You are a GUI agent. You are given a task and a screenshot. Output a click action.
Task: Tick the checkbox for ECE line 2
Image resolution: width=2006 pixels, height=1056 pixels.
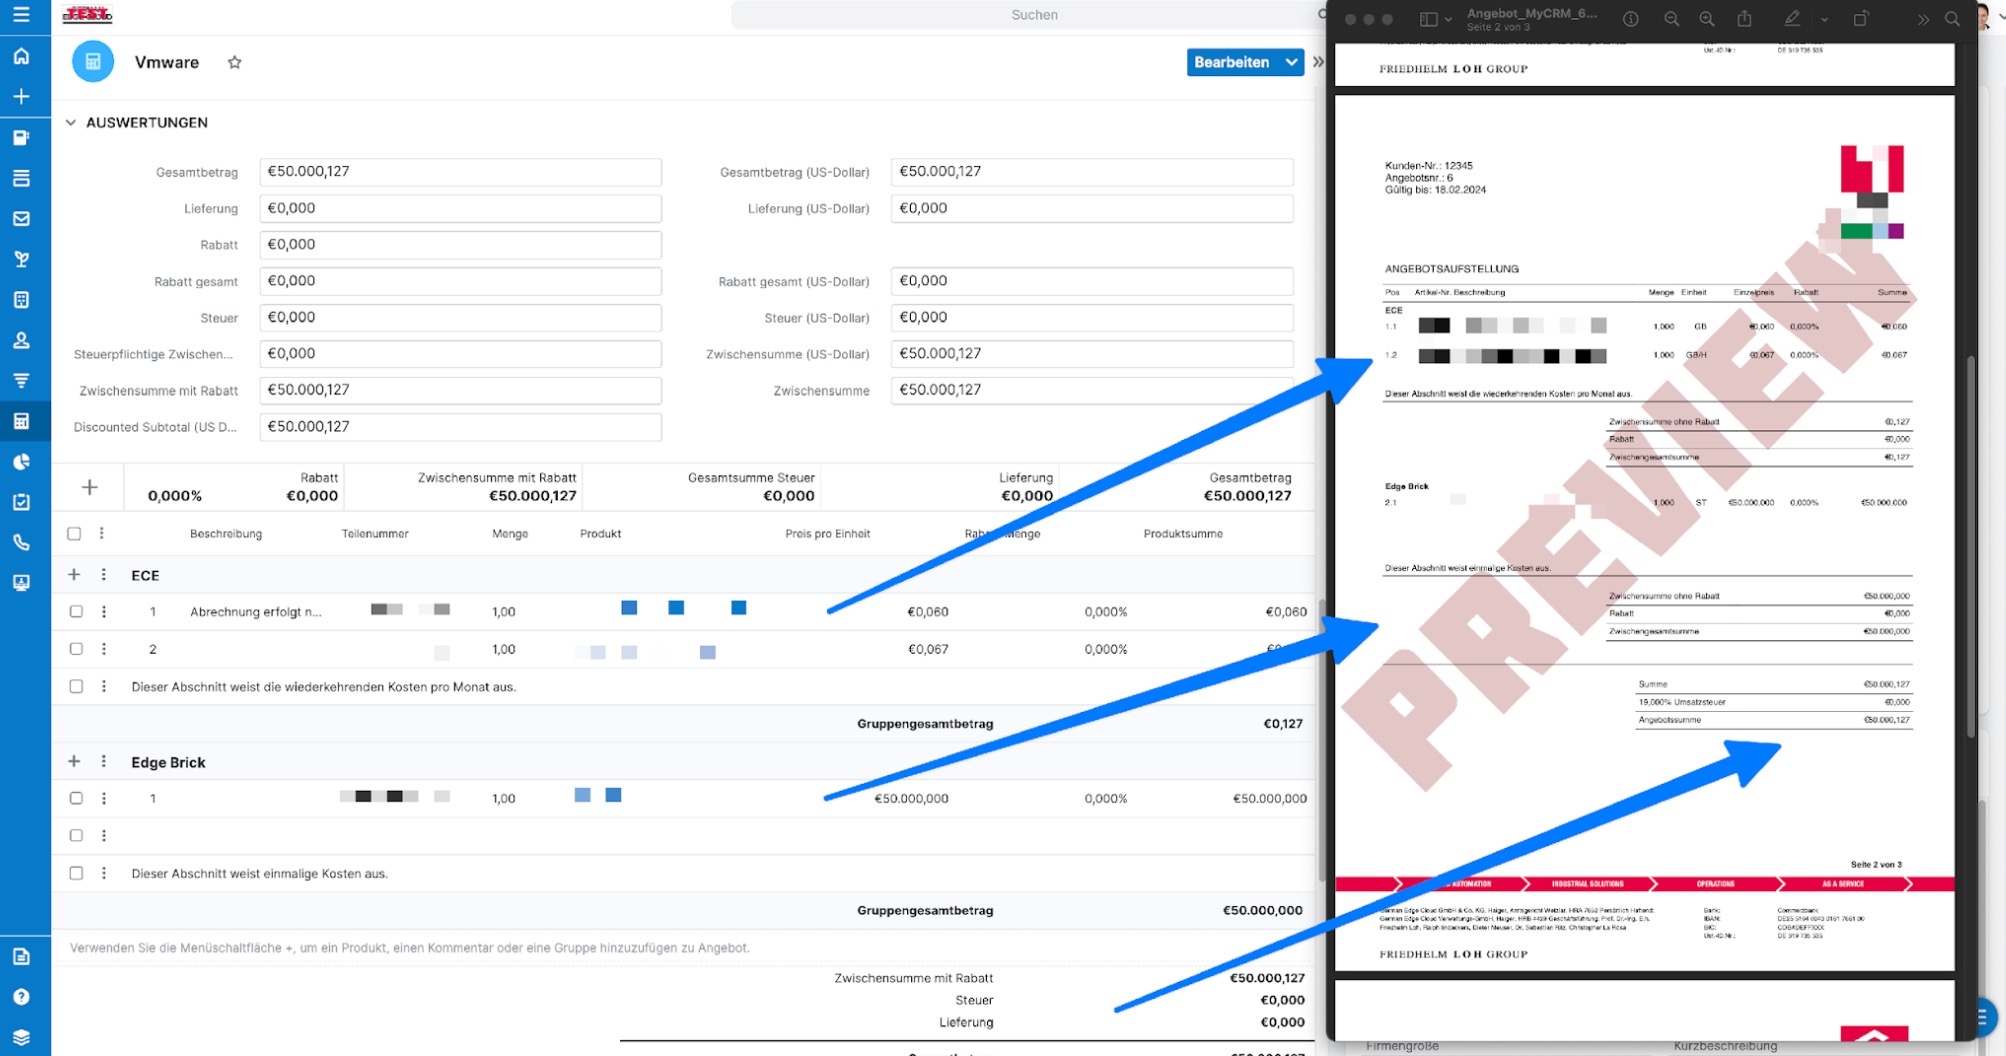[76, 649]
